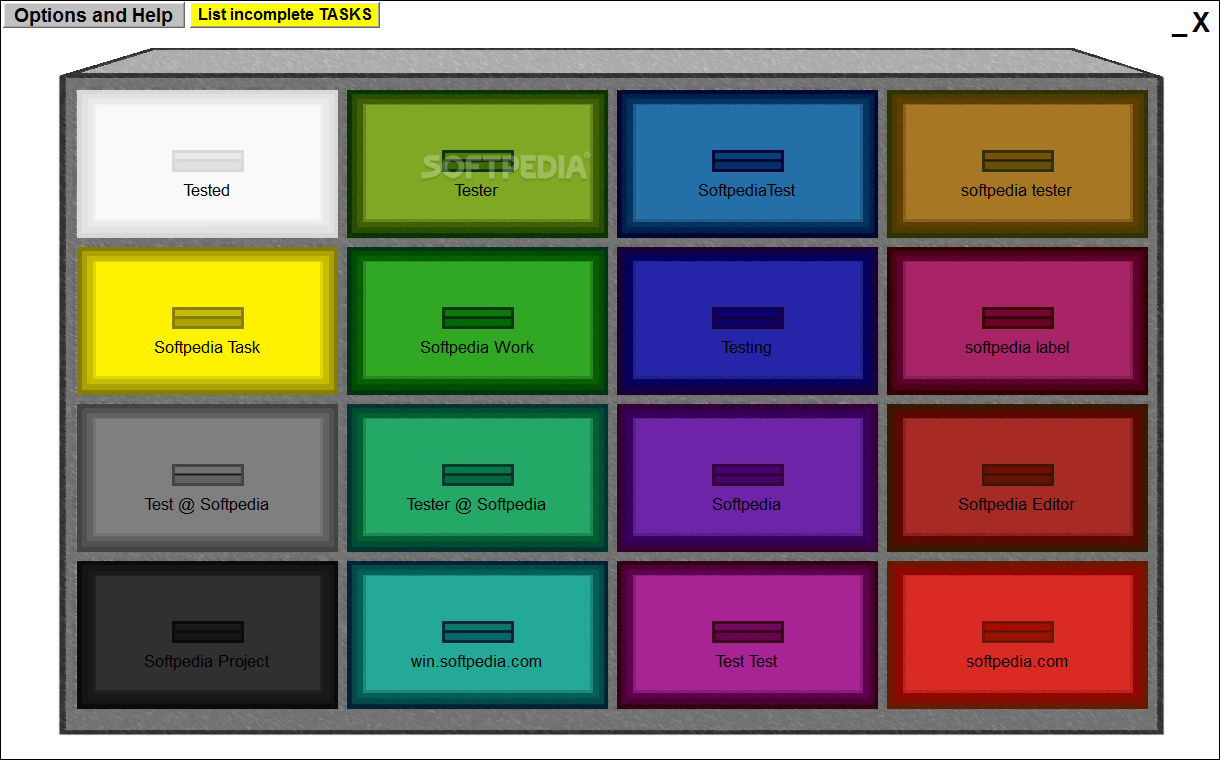Select the brown softpedia tester drawer handle
The width and height of the screenshot is (1220, 760).
click(x=1018, y=161)
